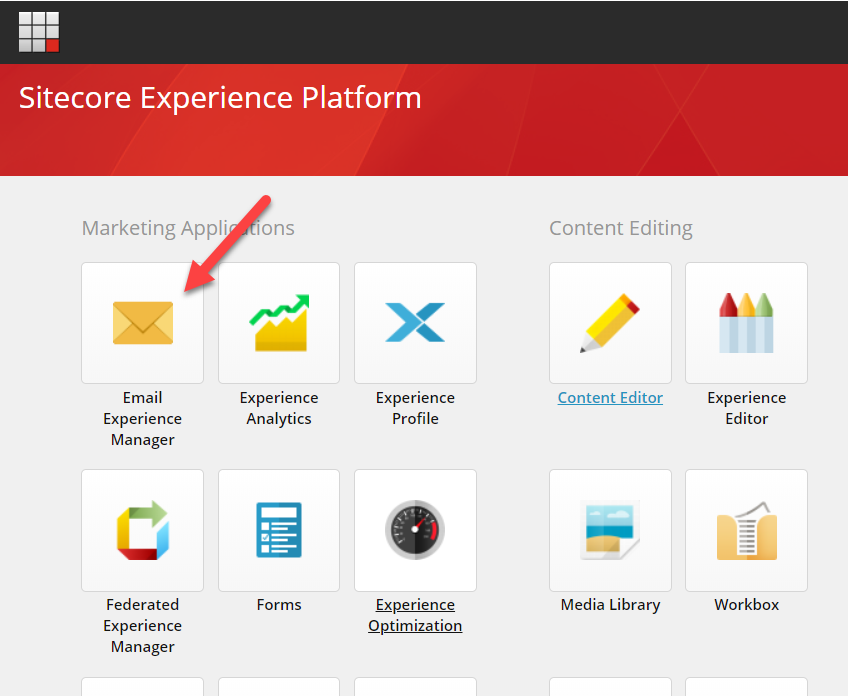Open Experience Optimization gauge icon
This screenshot has width=848, height=696.
pyautogui.click(x=415, y=530)
